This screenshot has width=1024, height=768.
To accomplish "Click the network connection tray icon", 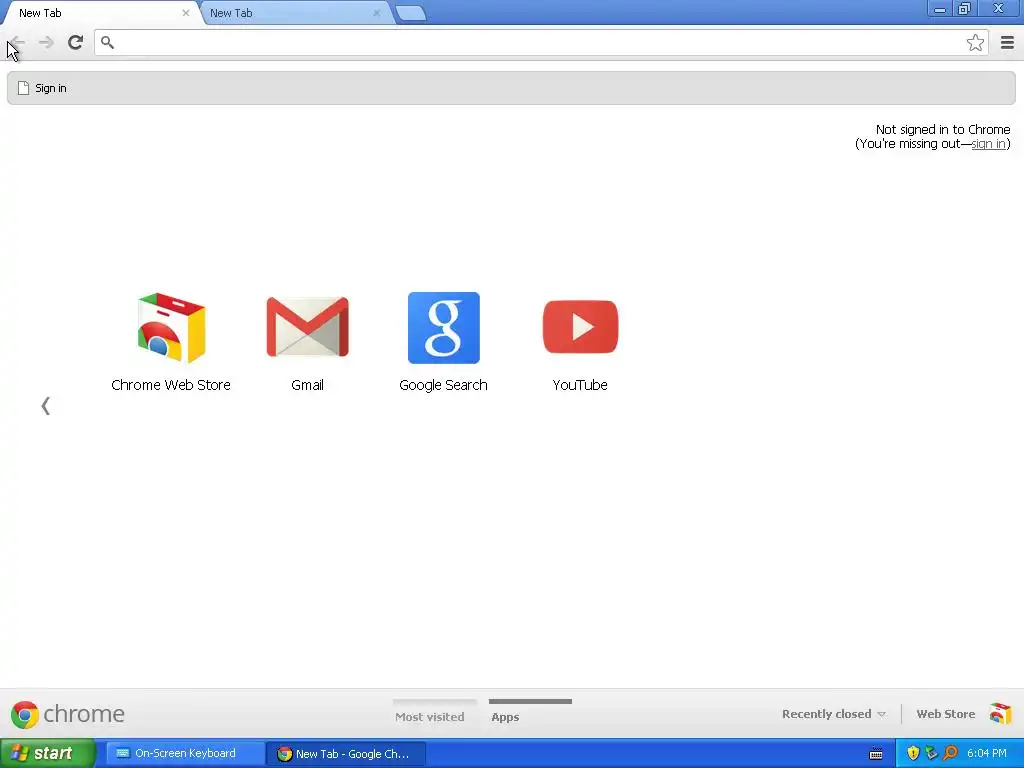I will coord(931,753).
